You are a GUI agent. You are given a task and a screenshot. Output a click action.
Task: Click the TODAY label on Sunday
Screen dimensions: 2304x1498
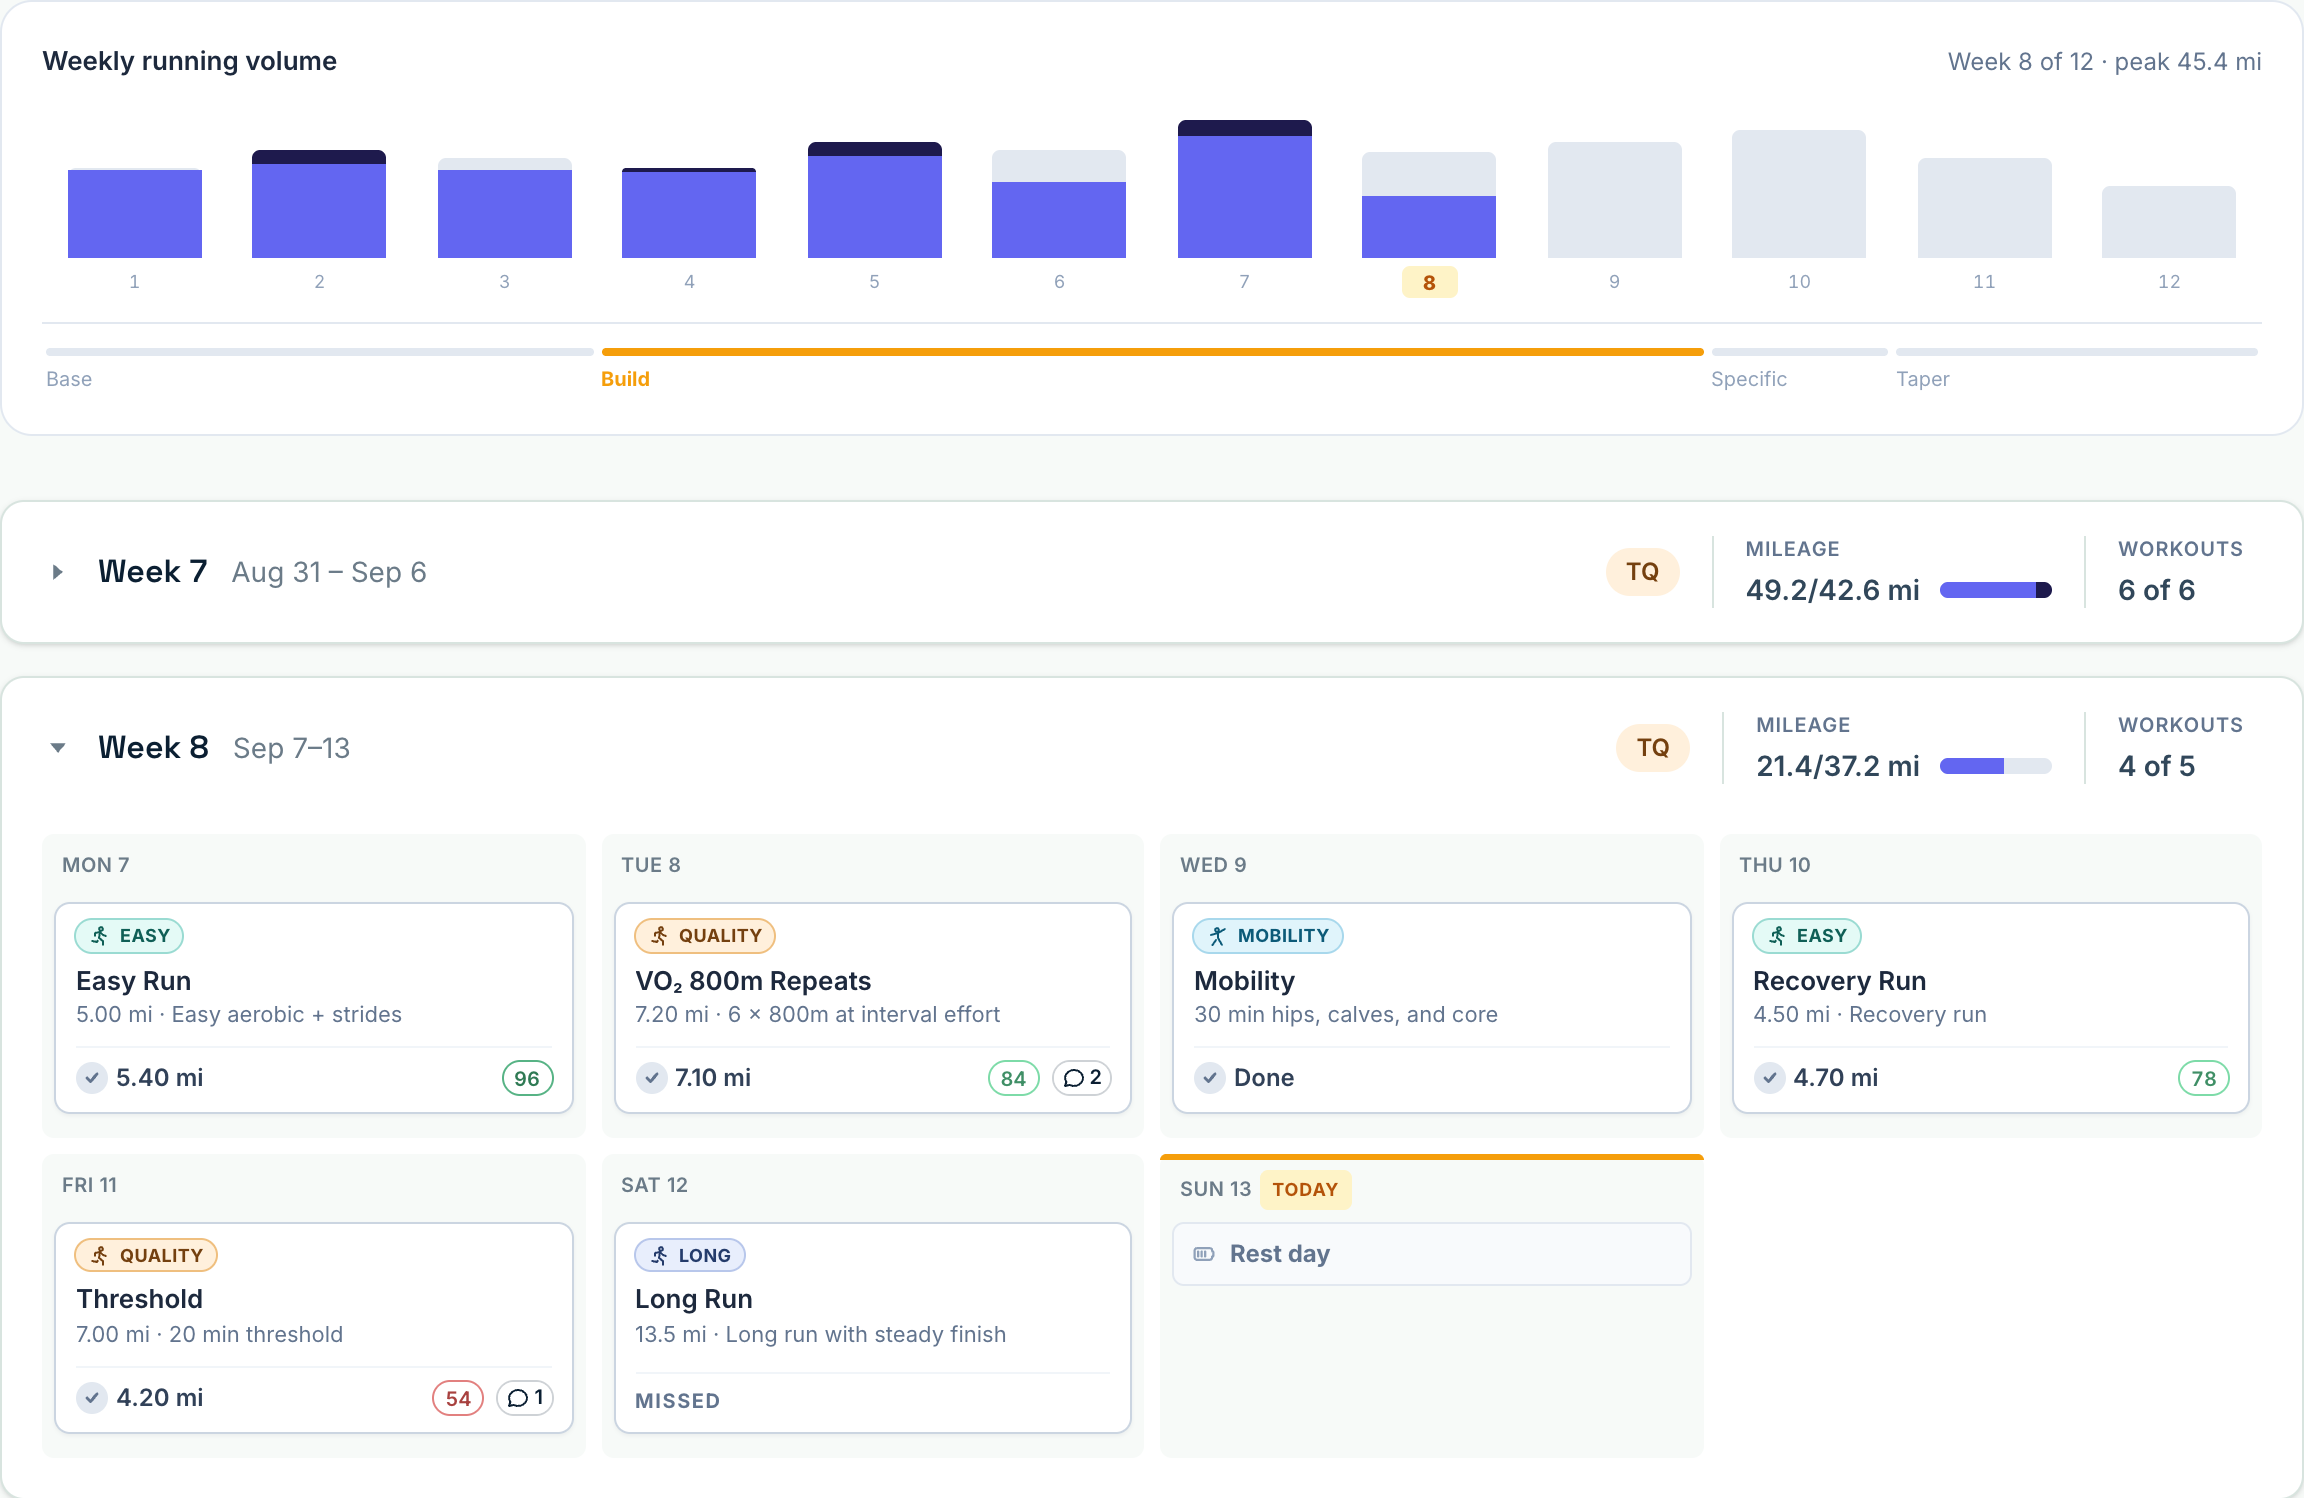pos(1305,1190)
